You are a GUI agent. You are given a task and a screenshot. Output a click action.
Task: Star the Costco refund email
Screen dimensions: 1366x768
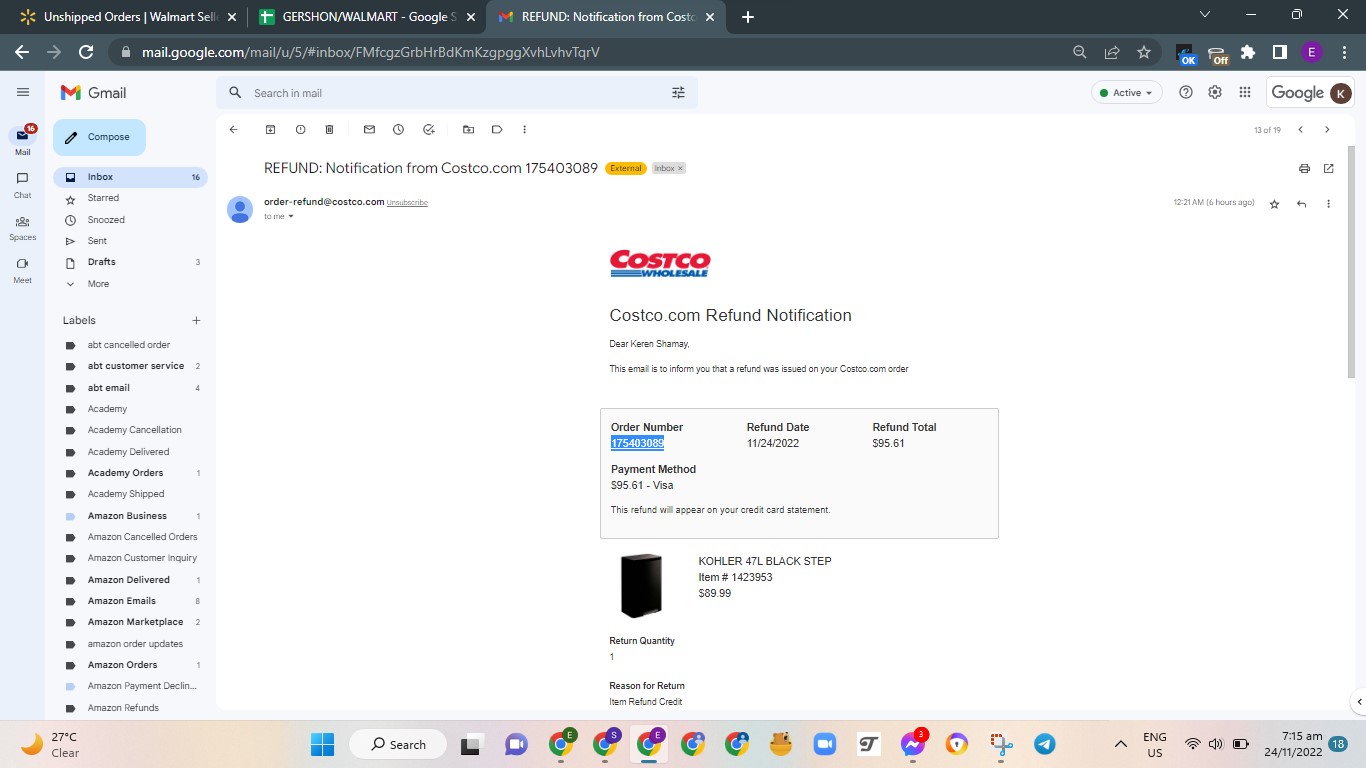(x=1274, y=203)
